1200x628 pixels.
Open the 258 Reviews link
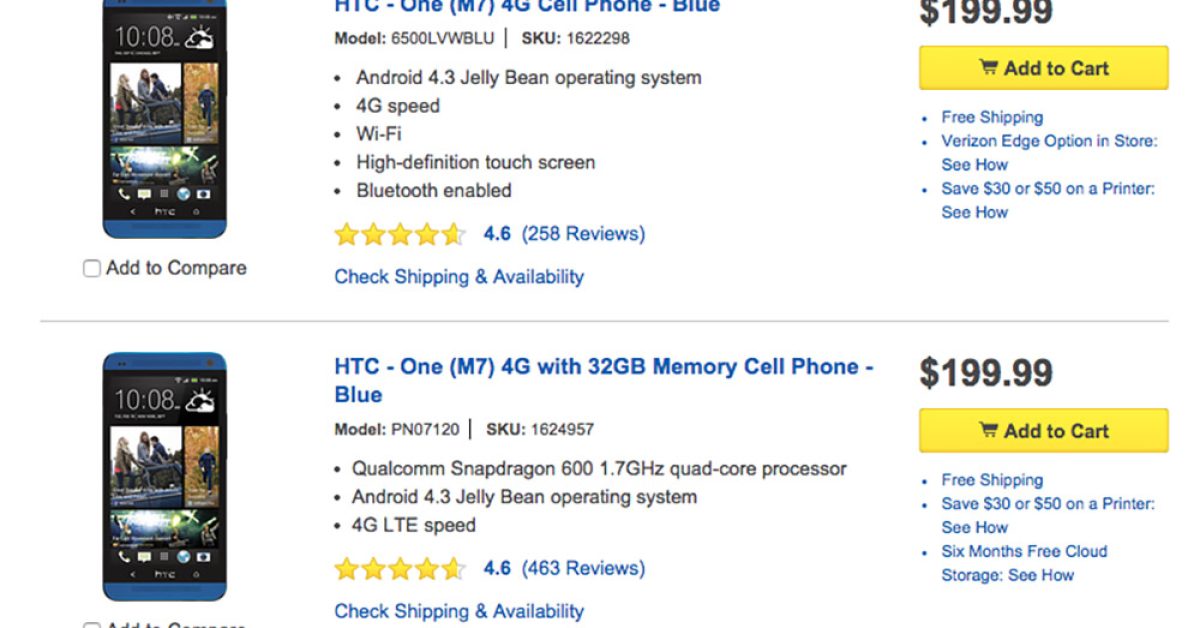click(583, 234)
